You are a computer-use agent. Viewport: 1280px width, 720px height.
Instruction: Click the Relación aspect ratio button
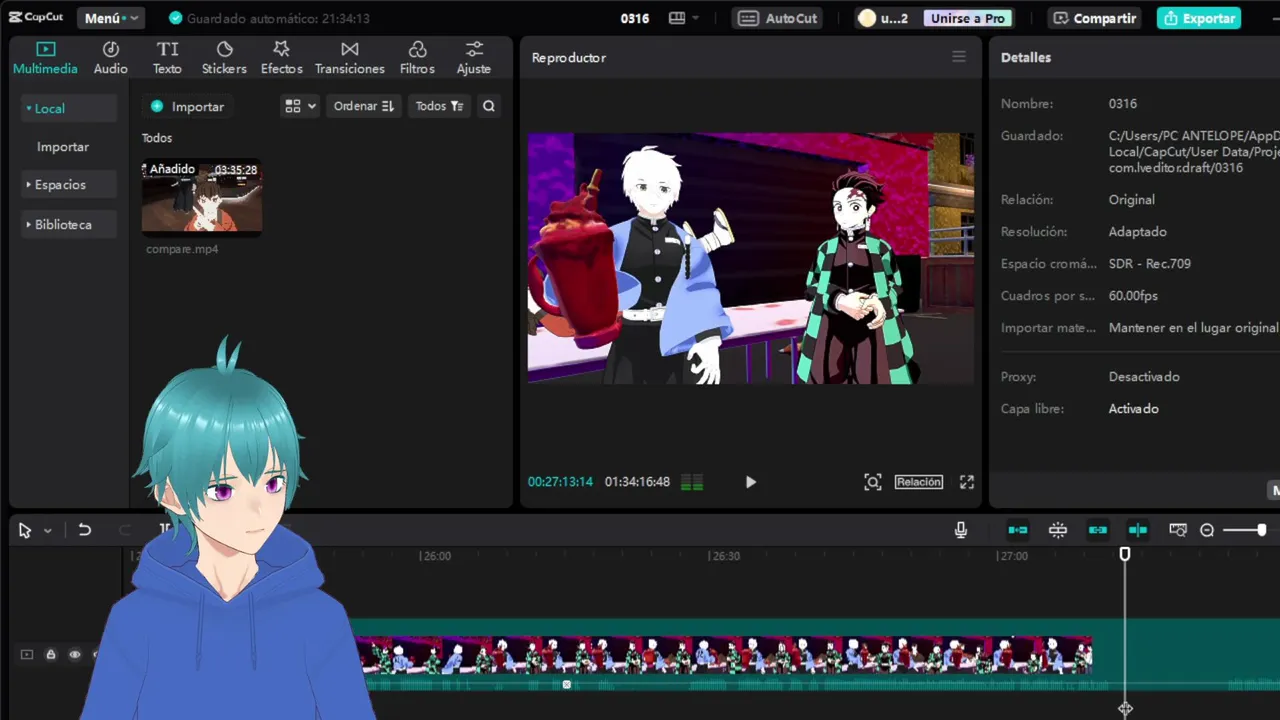click(x=919, y=482)
